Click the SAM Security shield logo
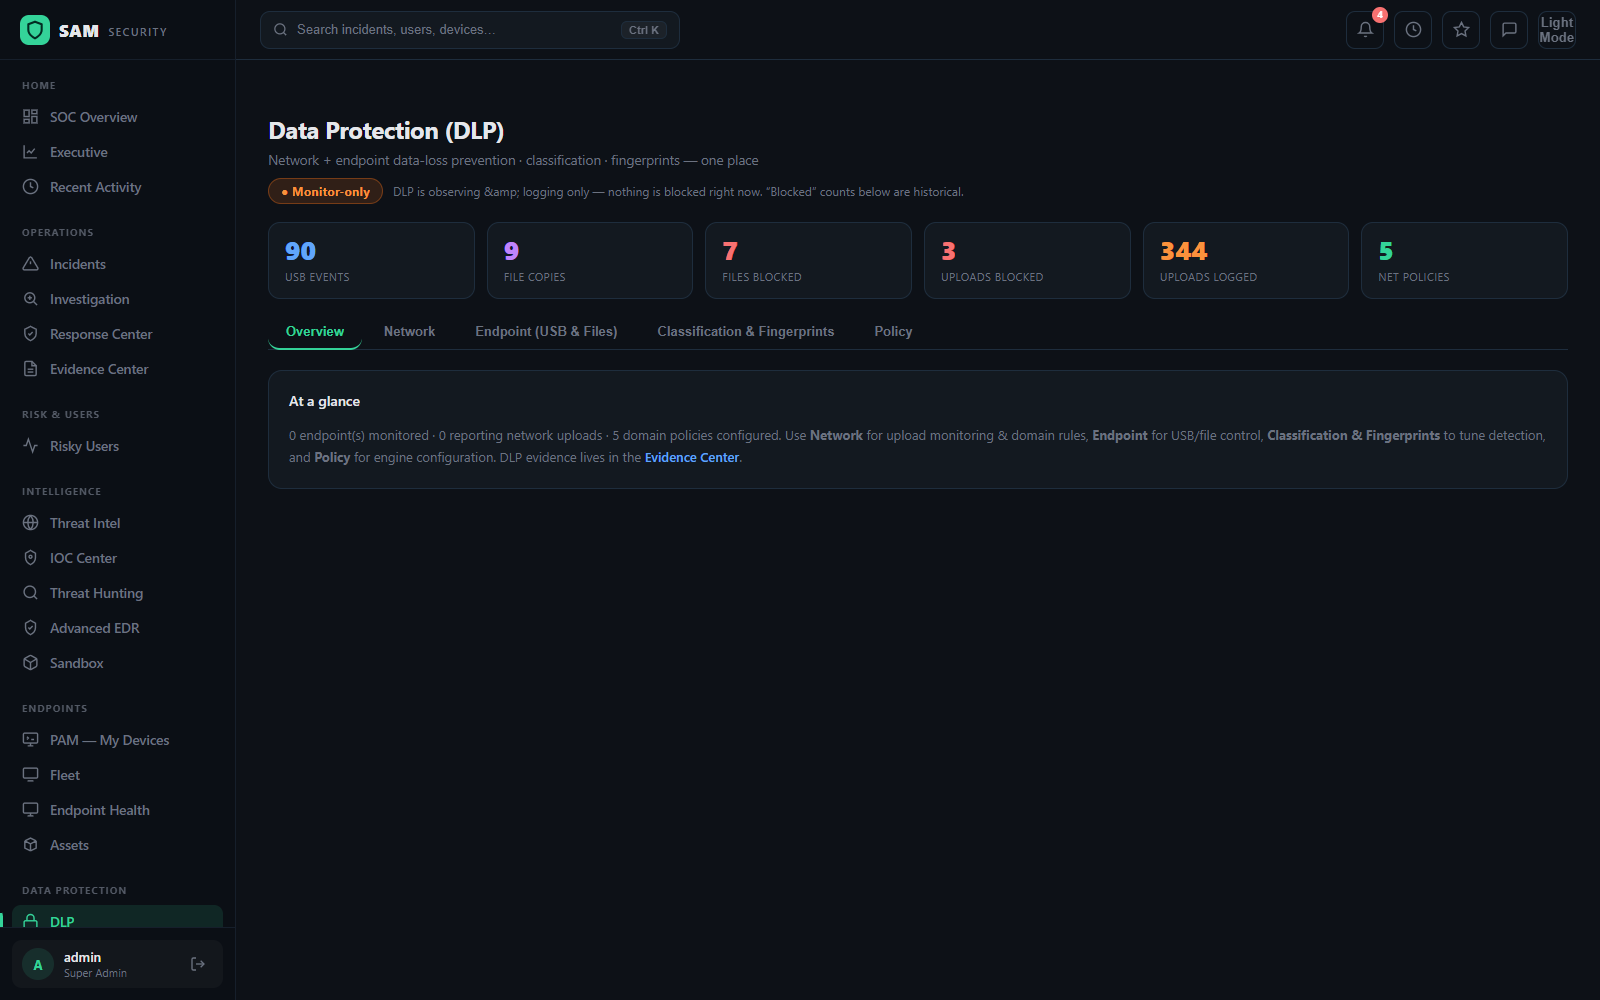This screenshot has width=1600, height=1000. click(35, 30)
